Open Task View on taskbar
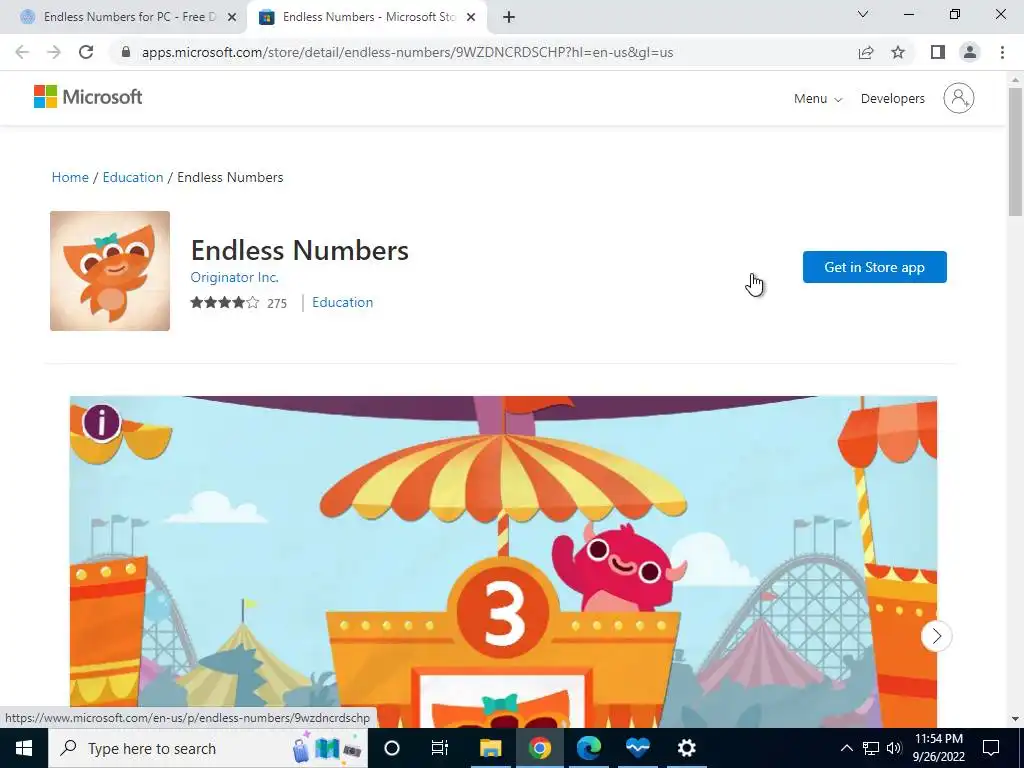Screen dimensions: 1024x768 [440, 748]
